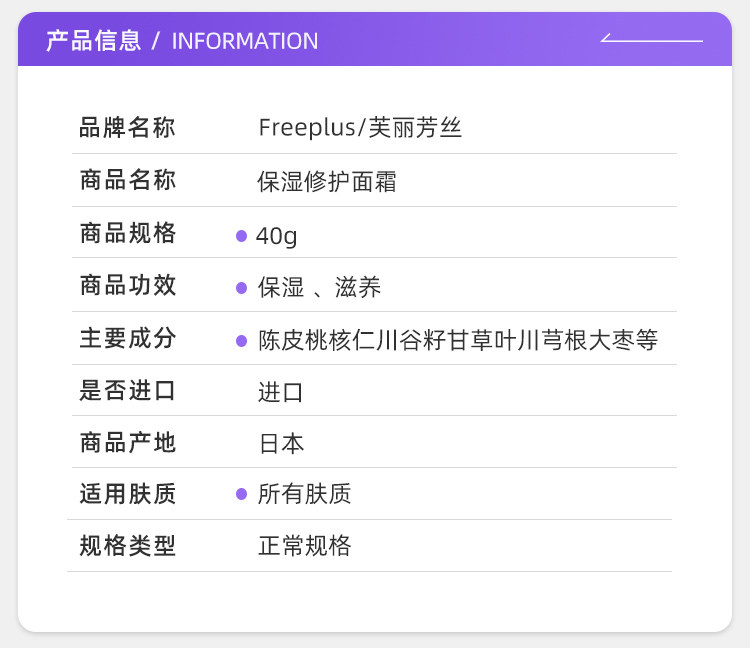Click the purple dot next to 所有肤质
The height and width of the screenshot is (648, 750).
(241, 494)
